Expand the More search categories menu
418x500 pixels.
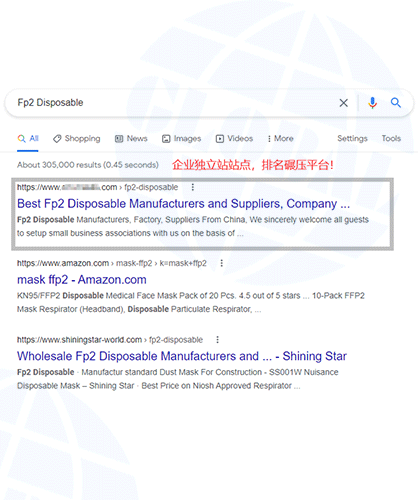click(280, 139)
